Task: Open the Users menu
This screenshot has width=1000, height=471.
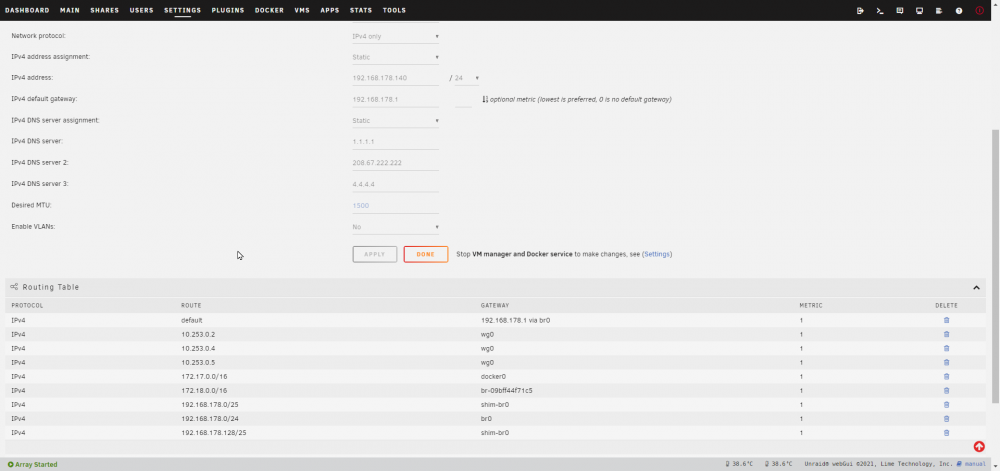Action: click(x=142, y=10)
